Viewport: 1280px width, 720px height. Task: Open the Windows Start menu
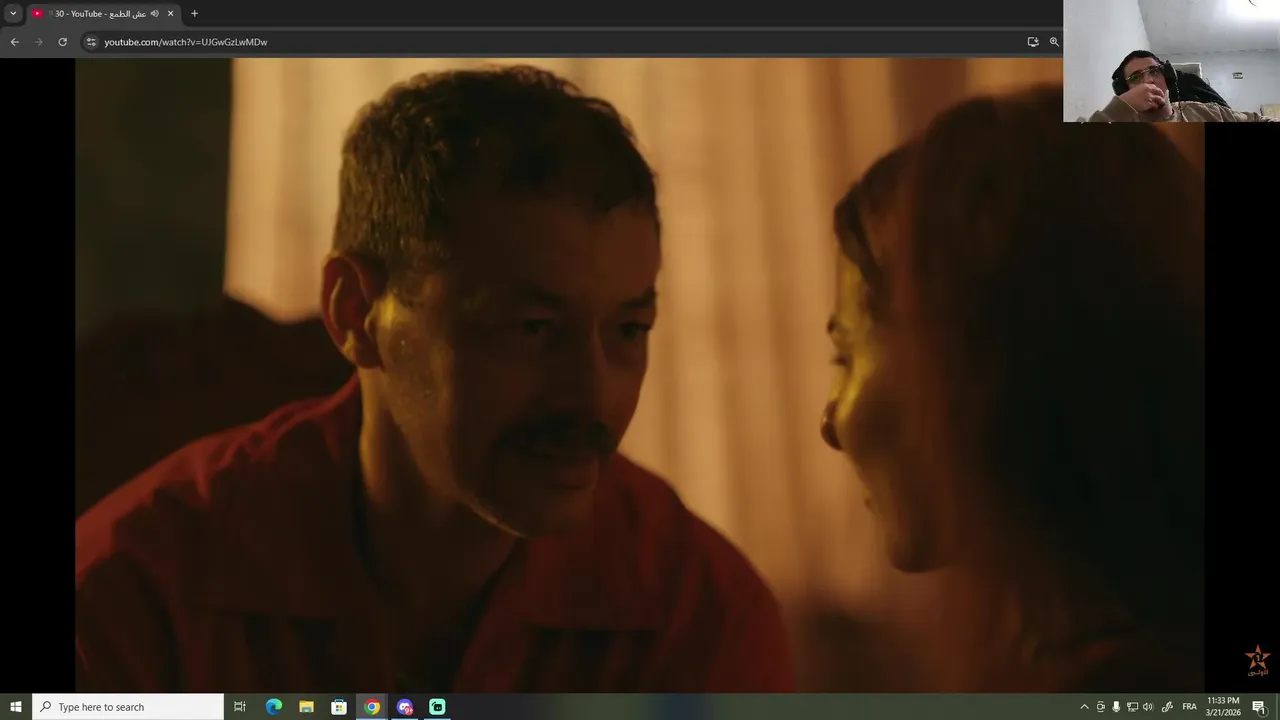pos(16,707)
